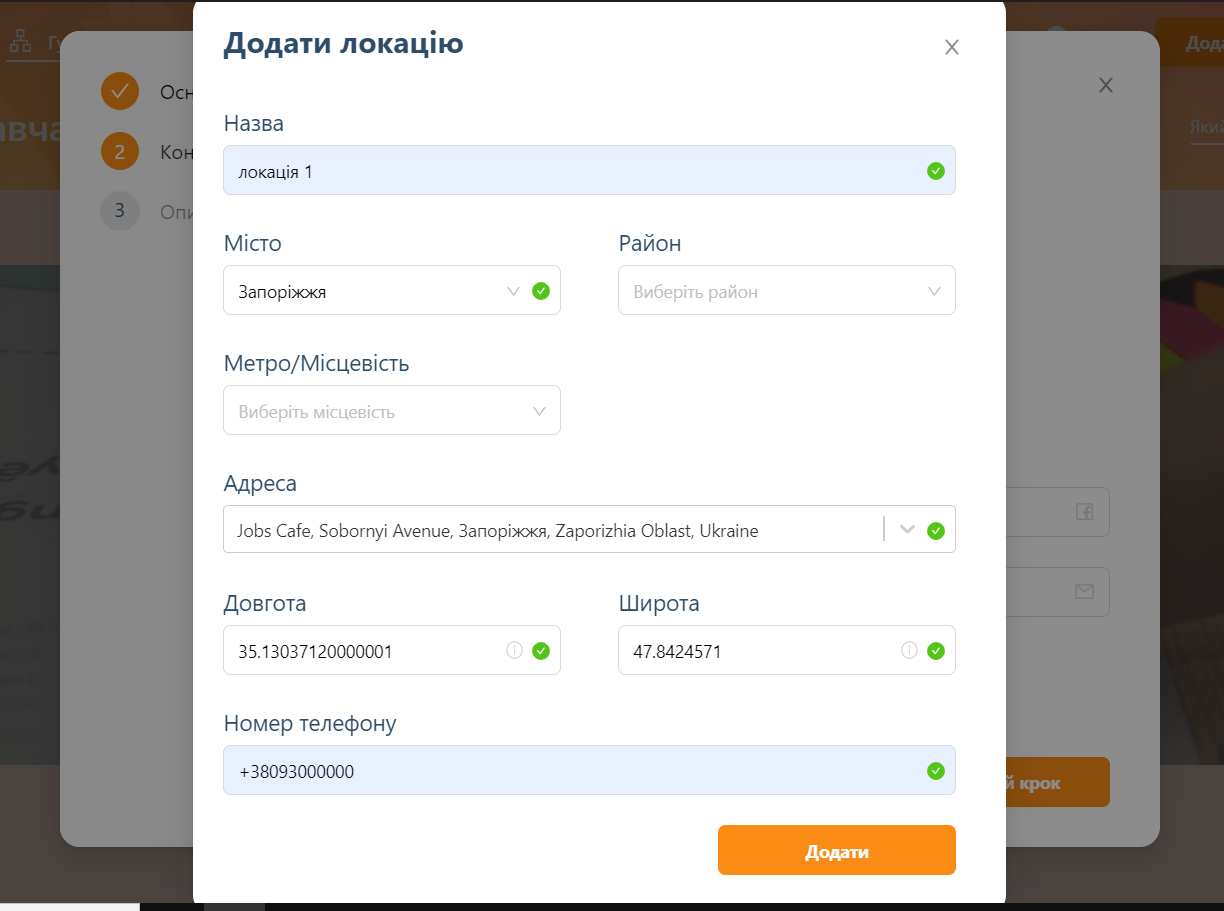
Task: Click step 2 circle in background wizard
Action: pos(120,152)
